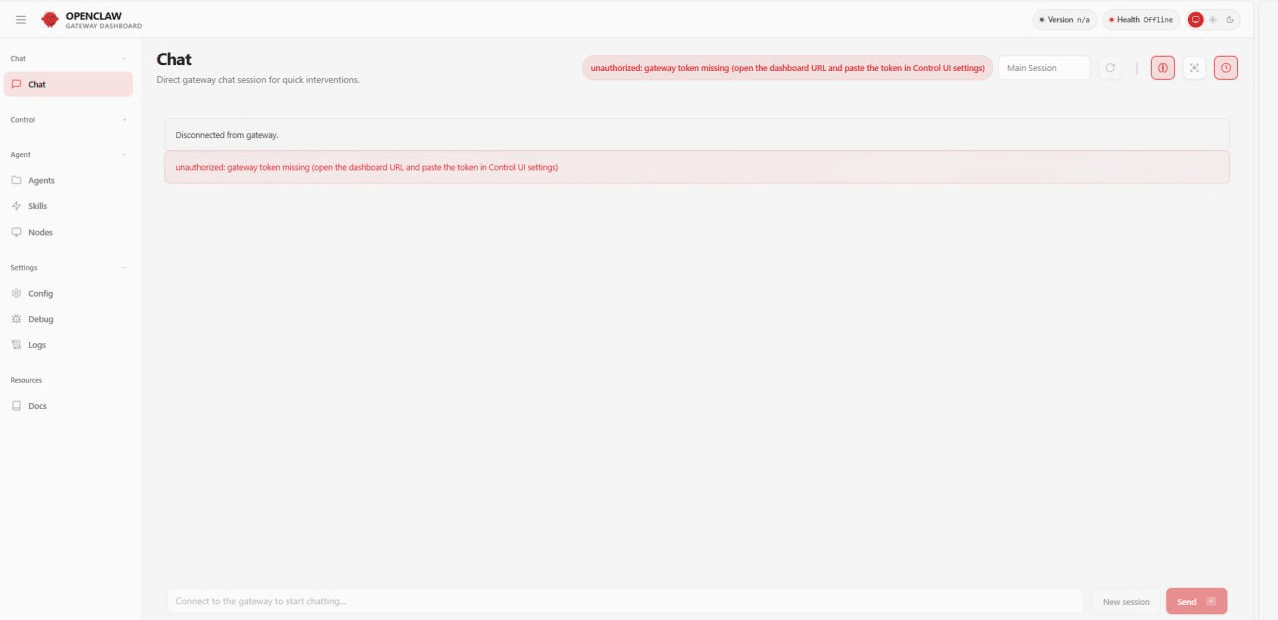Switch to the system theme option
1278x620 pixels.
(x=1195, y=19)
